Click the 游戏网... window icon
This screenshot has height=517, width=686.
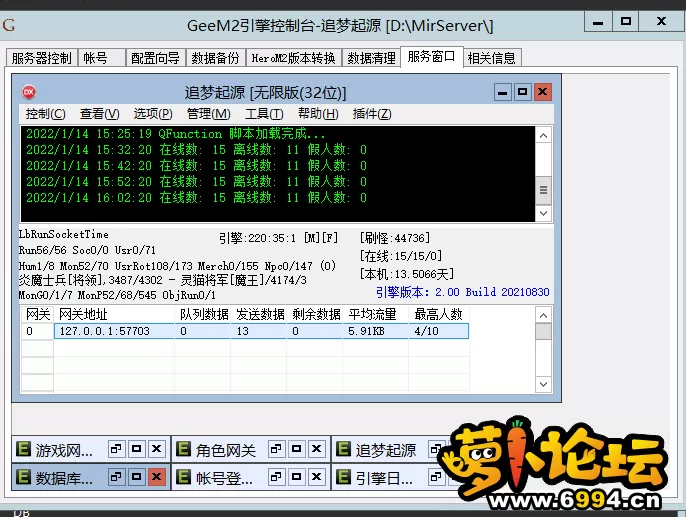pos(23,449)
